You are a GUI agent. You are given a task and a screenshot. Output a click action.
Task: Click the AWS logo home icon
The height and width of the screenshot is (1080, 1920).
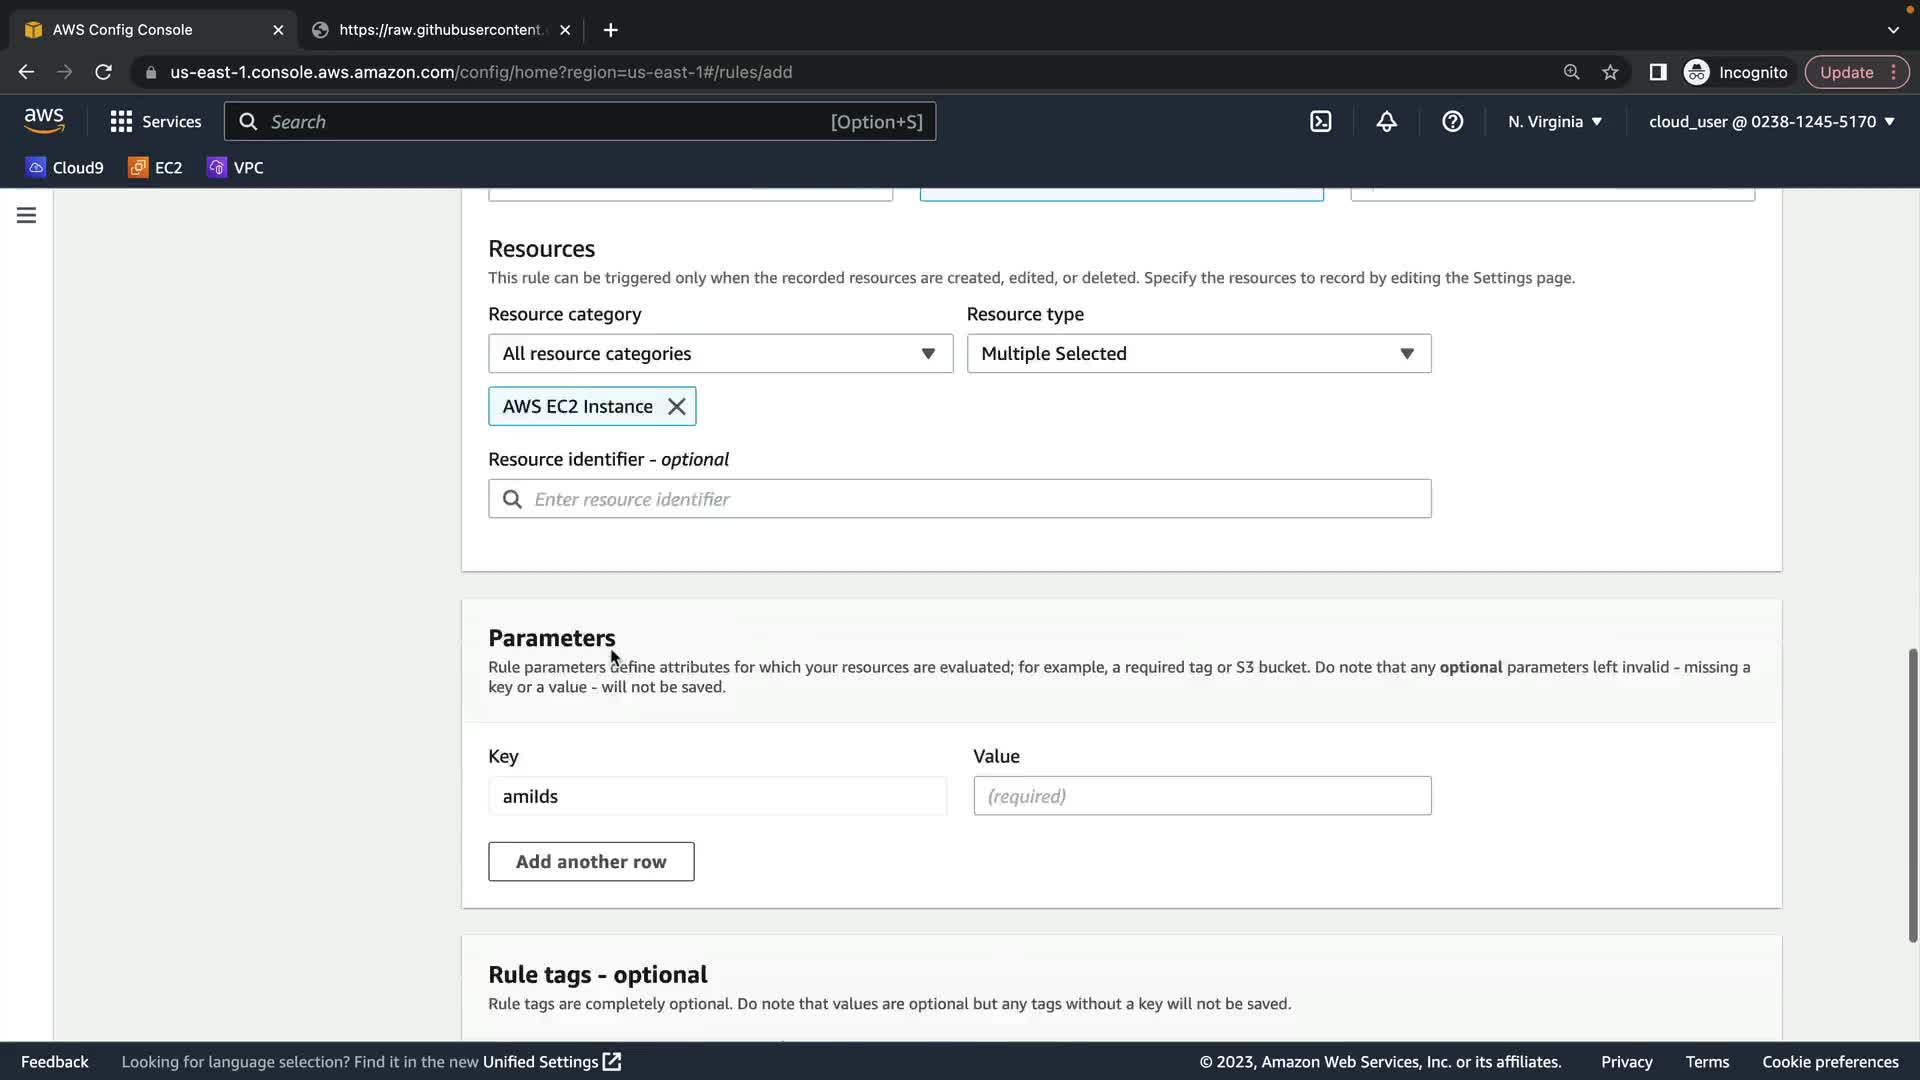pos(44,121)
